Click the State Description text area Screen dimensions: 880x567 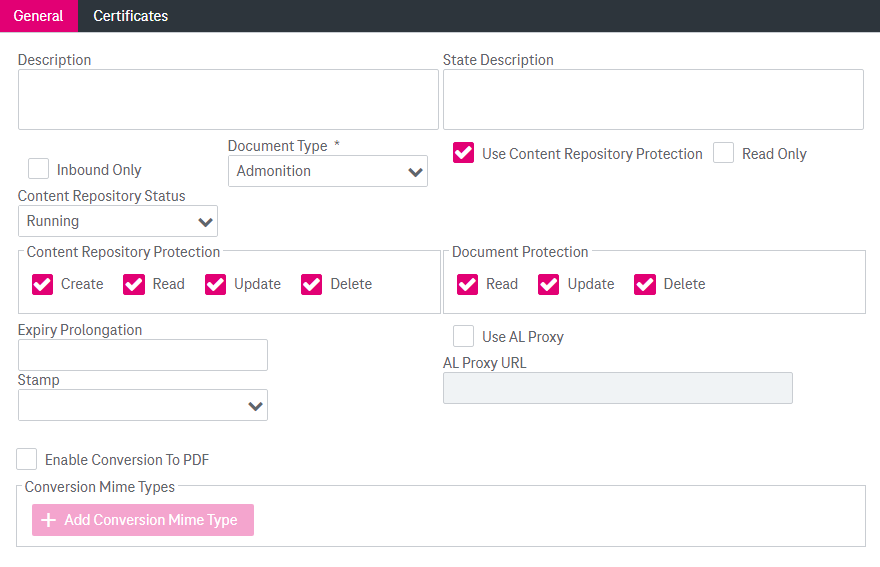(x=653, y=99)
